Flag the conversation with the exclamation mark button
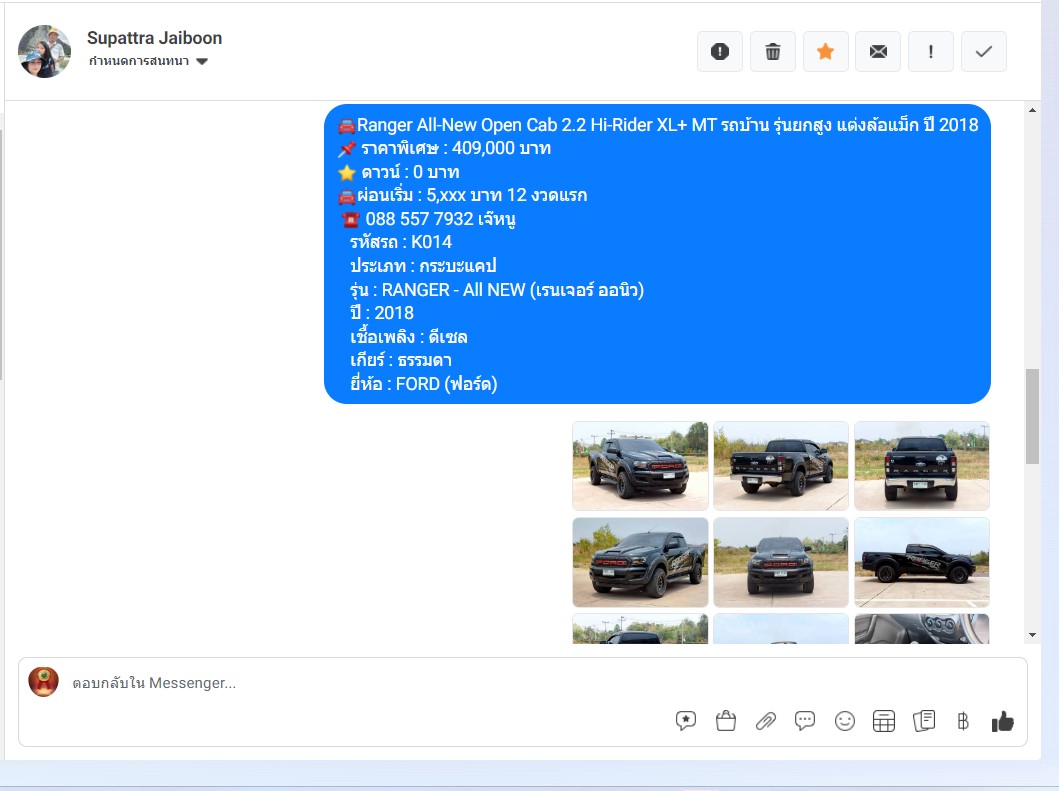1059x791 pixels. [x=931, y=51]
